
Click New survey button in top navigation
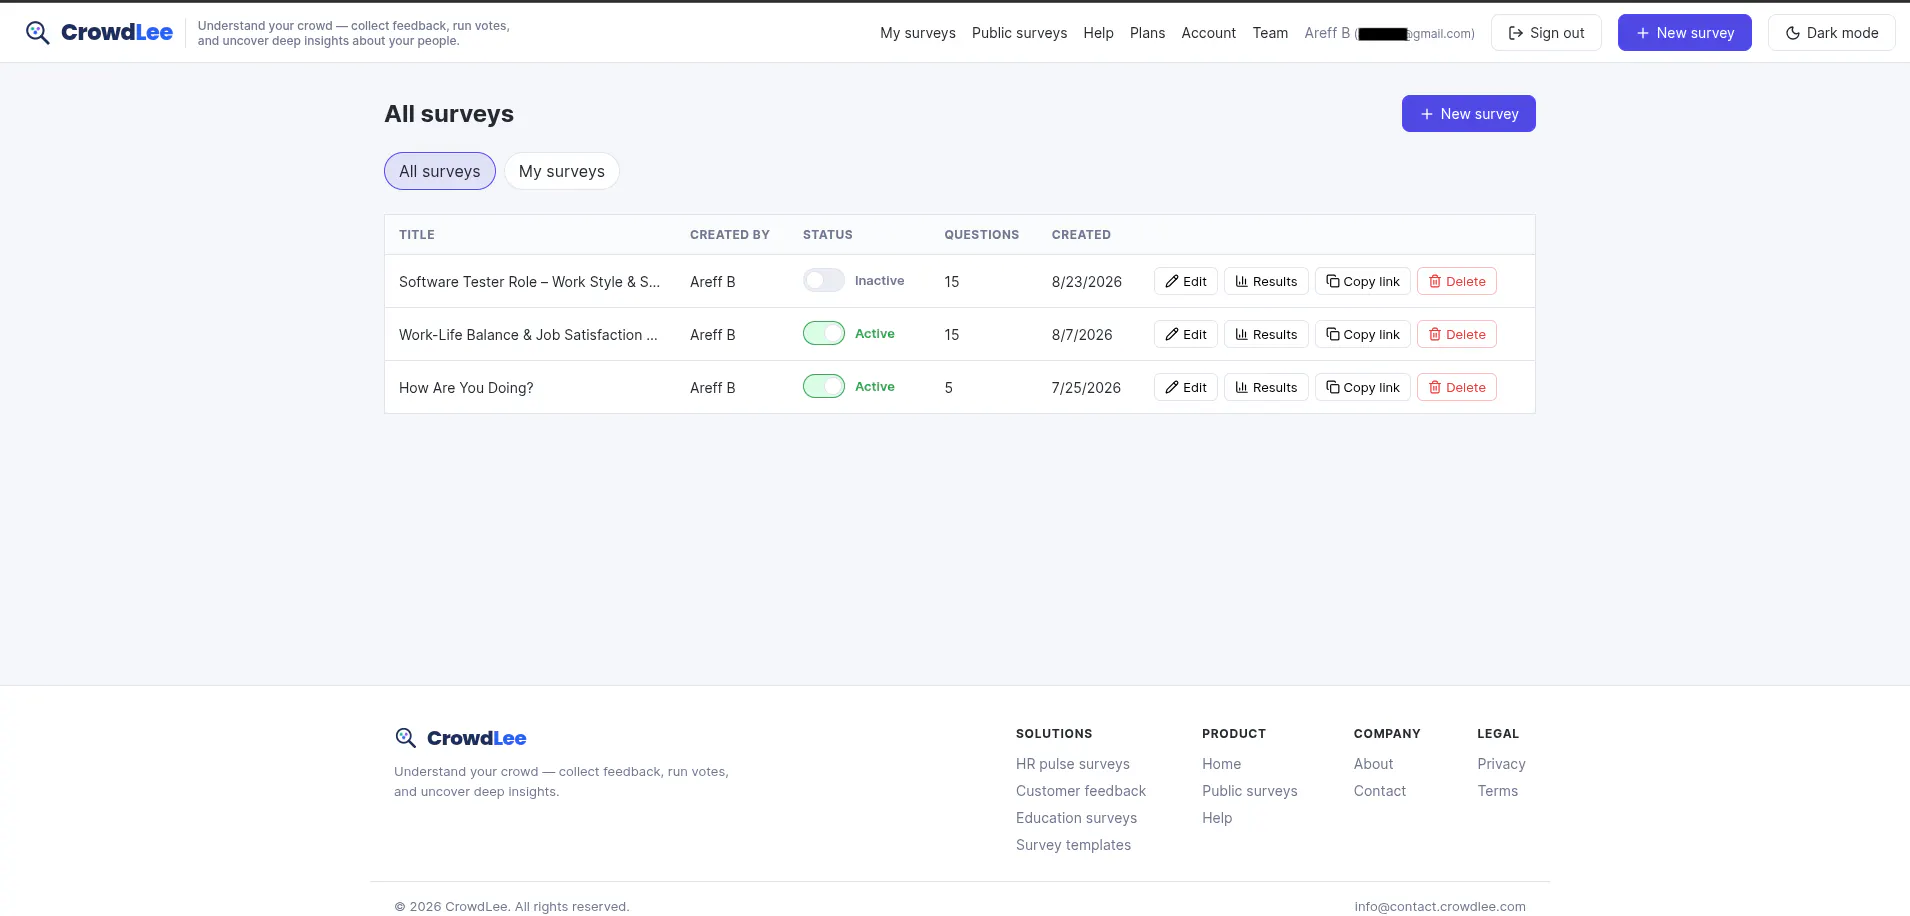1685,33
